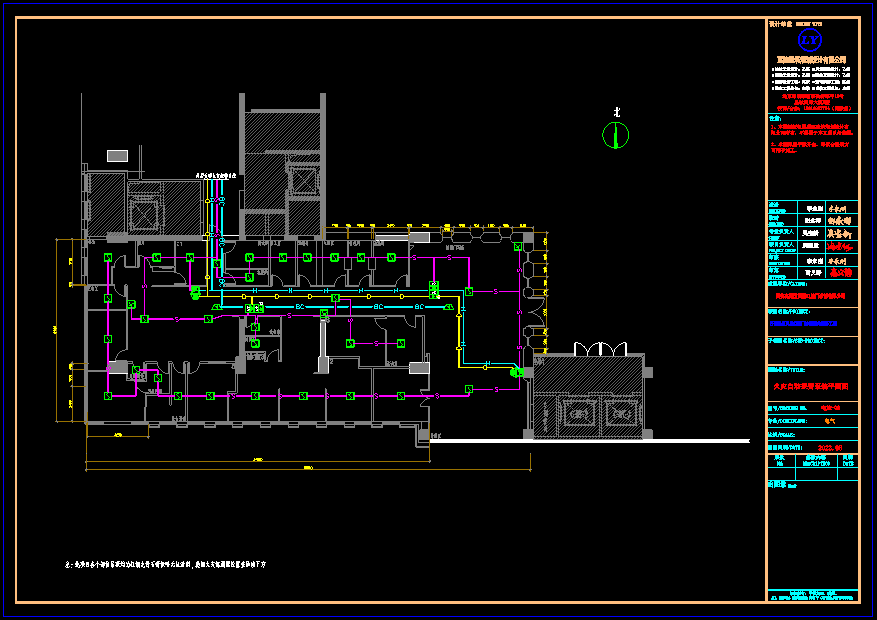877x620 pixels.
Task: Select the small grey rectangle at top-left
Action: pyautogui.click(x=117, y=156)
